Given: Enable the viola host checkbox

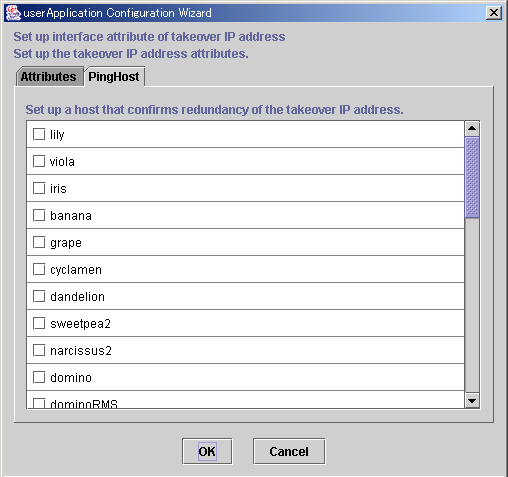Looking at the screenshot, I should point(39,161).
